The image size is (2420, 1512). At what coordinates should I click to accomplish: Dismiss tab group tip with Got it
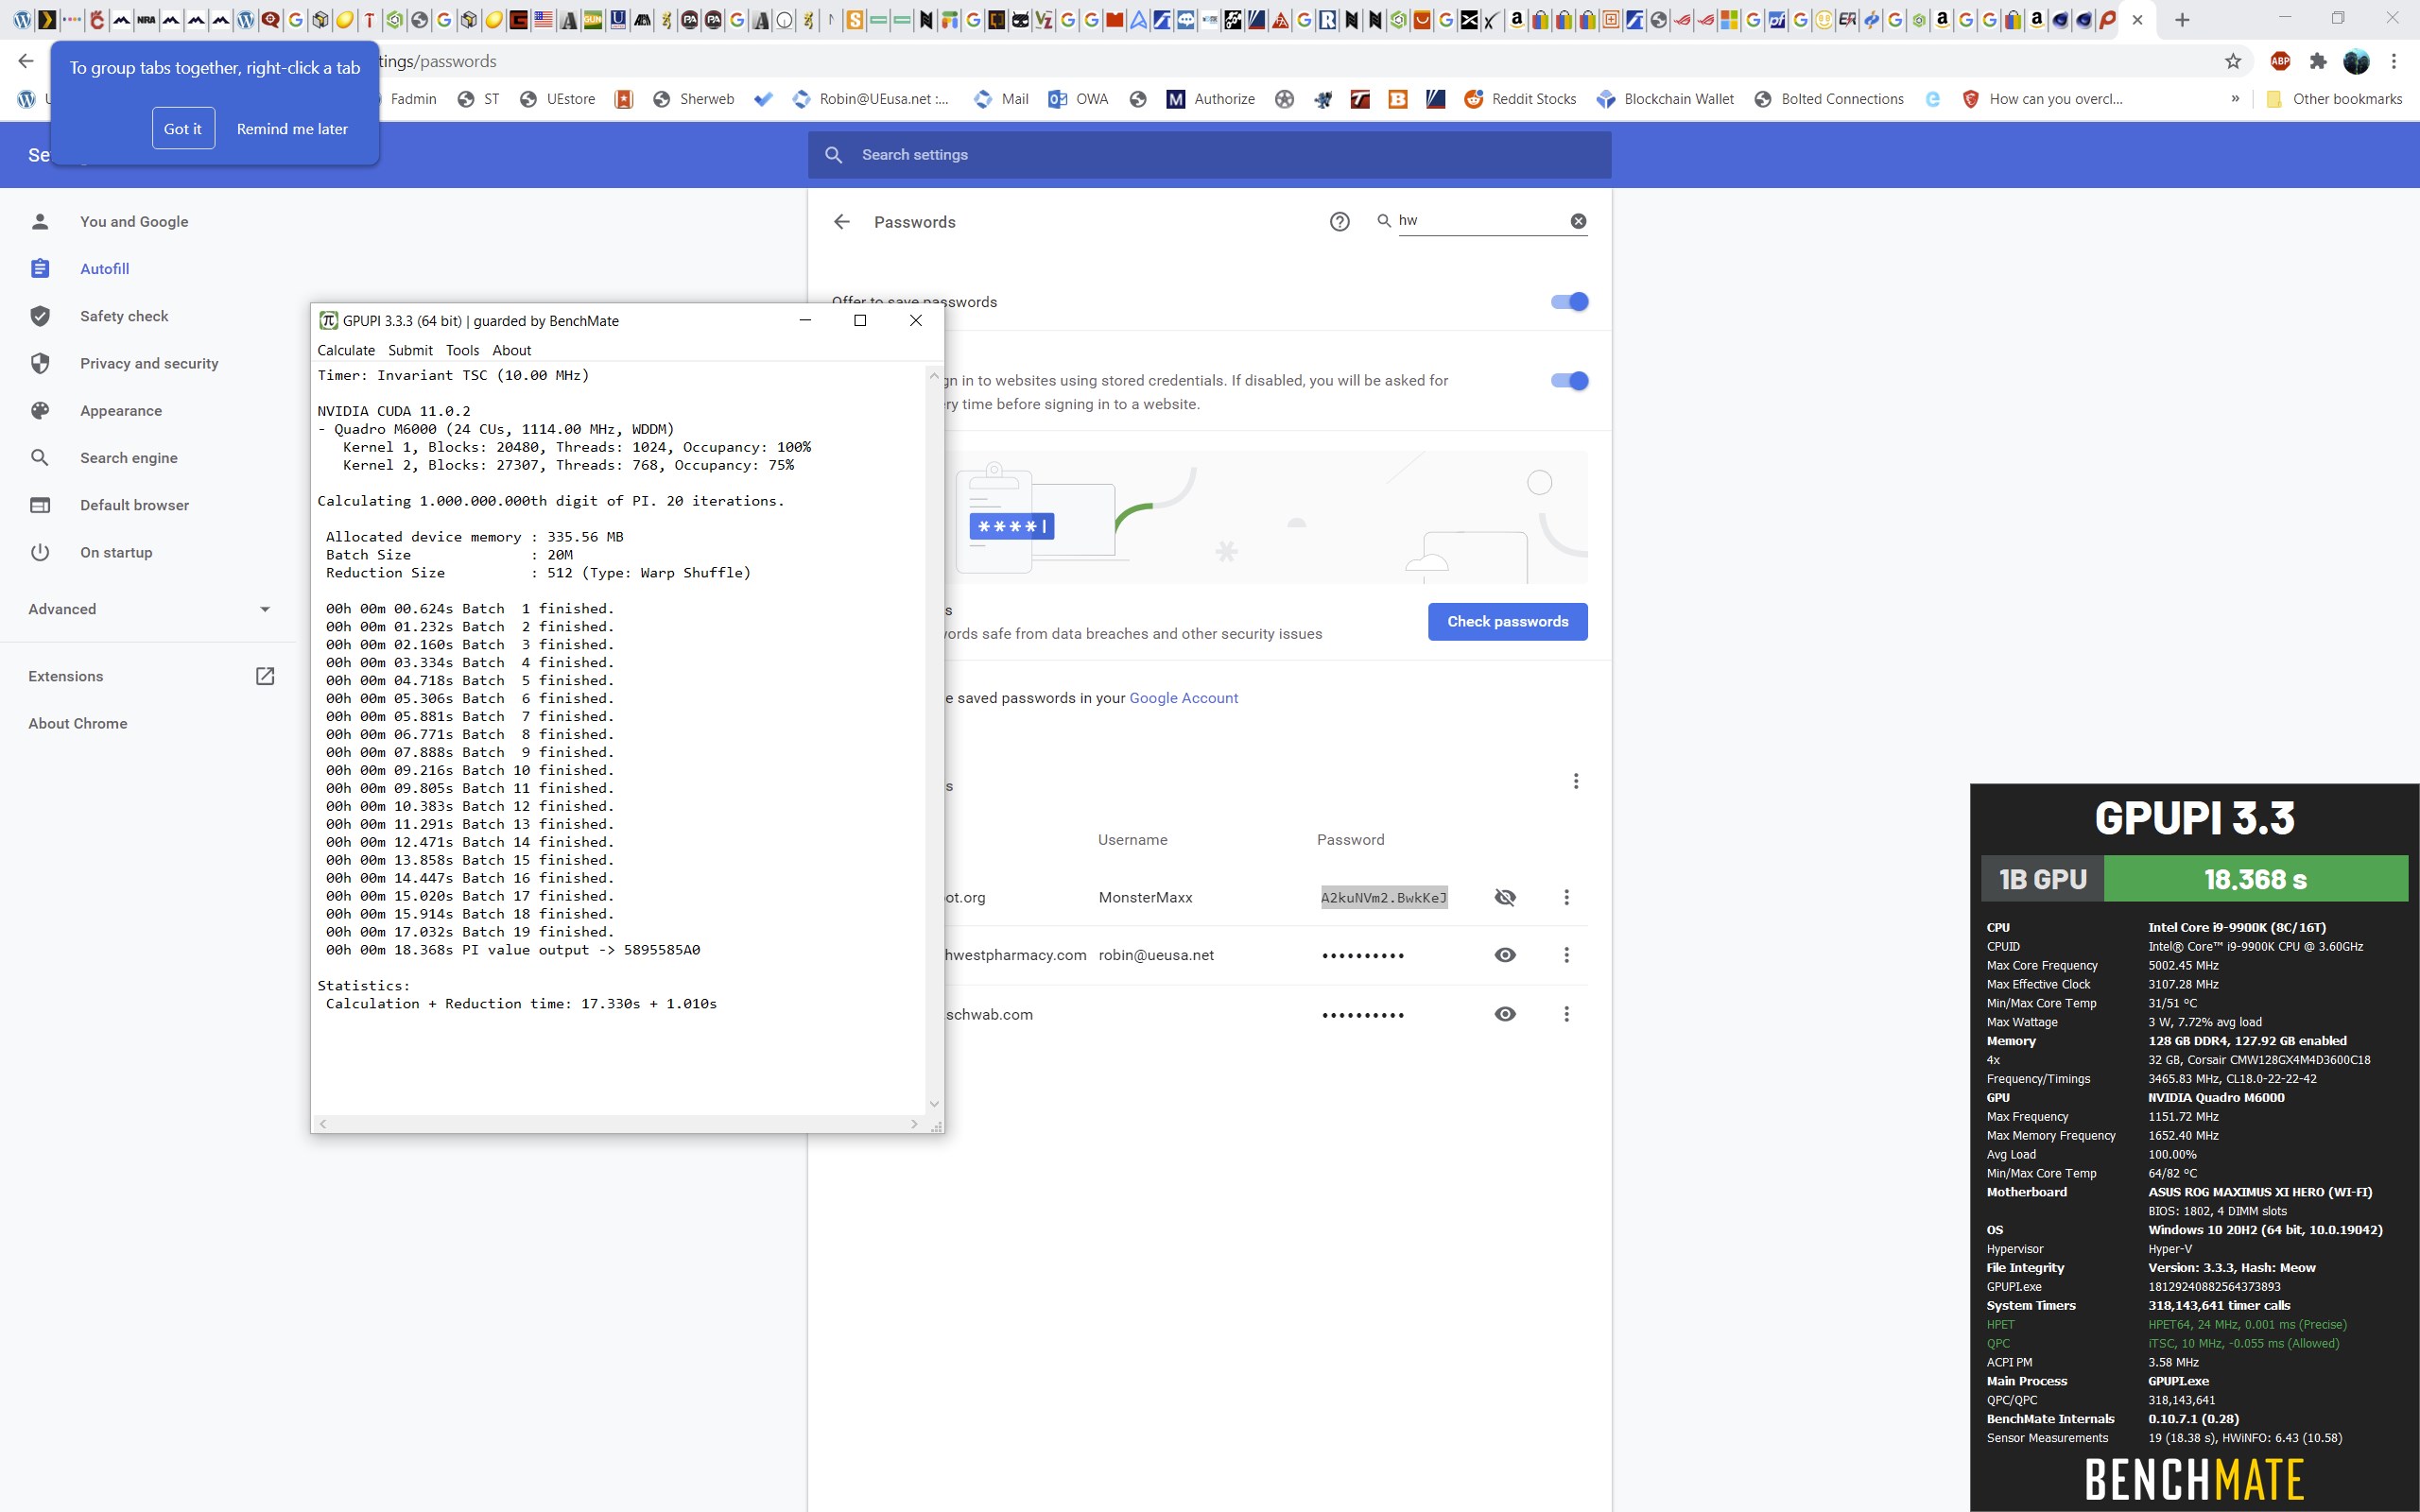point(183,128)
